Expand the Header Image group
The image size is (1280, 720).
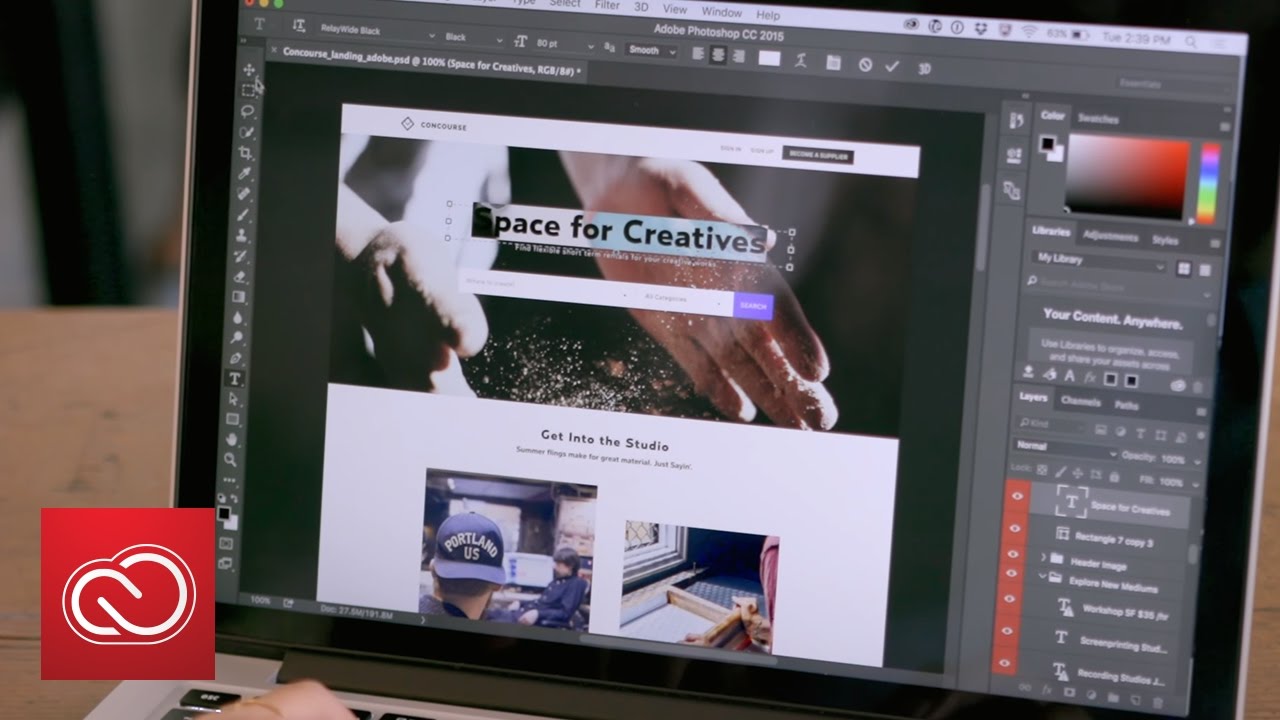tap(1044, 557)
